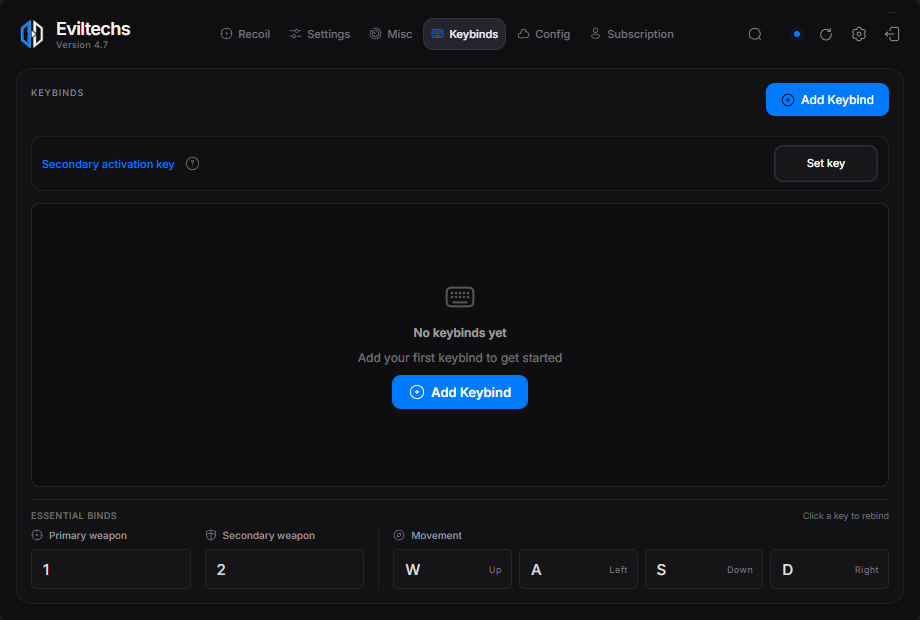The image size is (920, 620).
Task: Rebind the W Up movement key
Action: pos(452,569)
